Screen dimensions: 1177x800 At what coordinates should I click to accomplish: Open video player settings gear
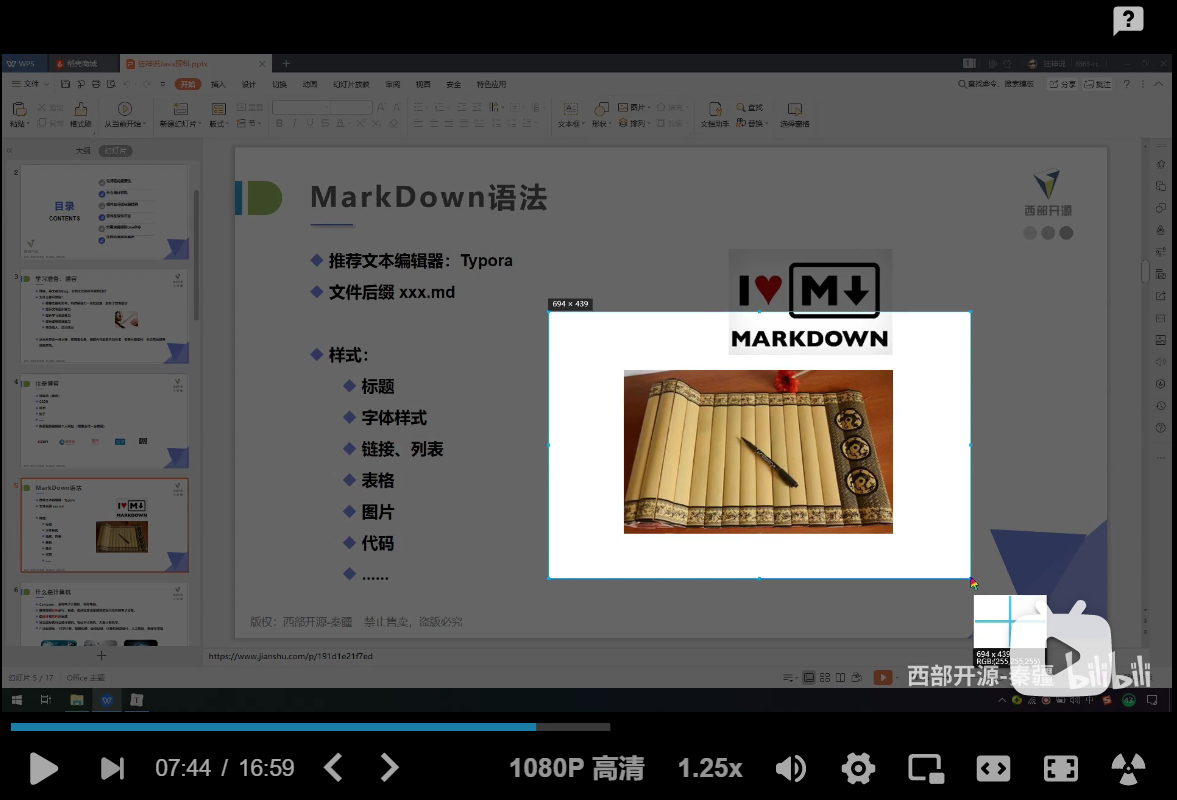point(858,768)
